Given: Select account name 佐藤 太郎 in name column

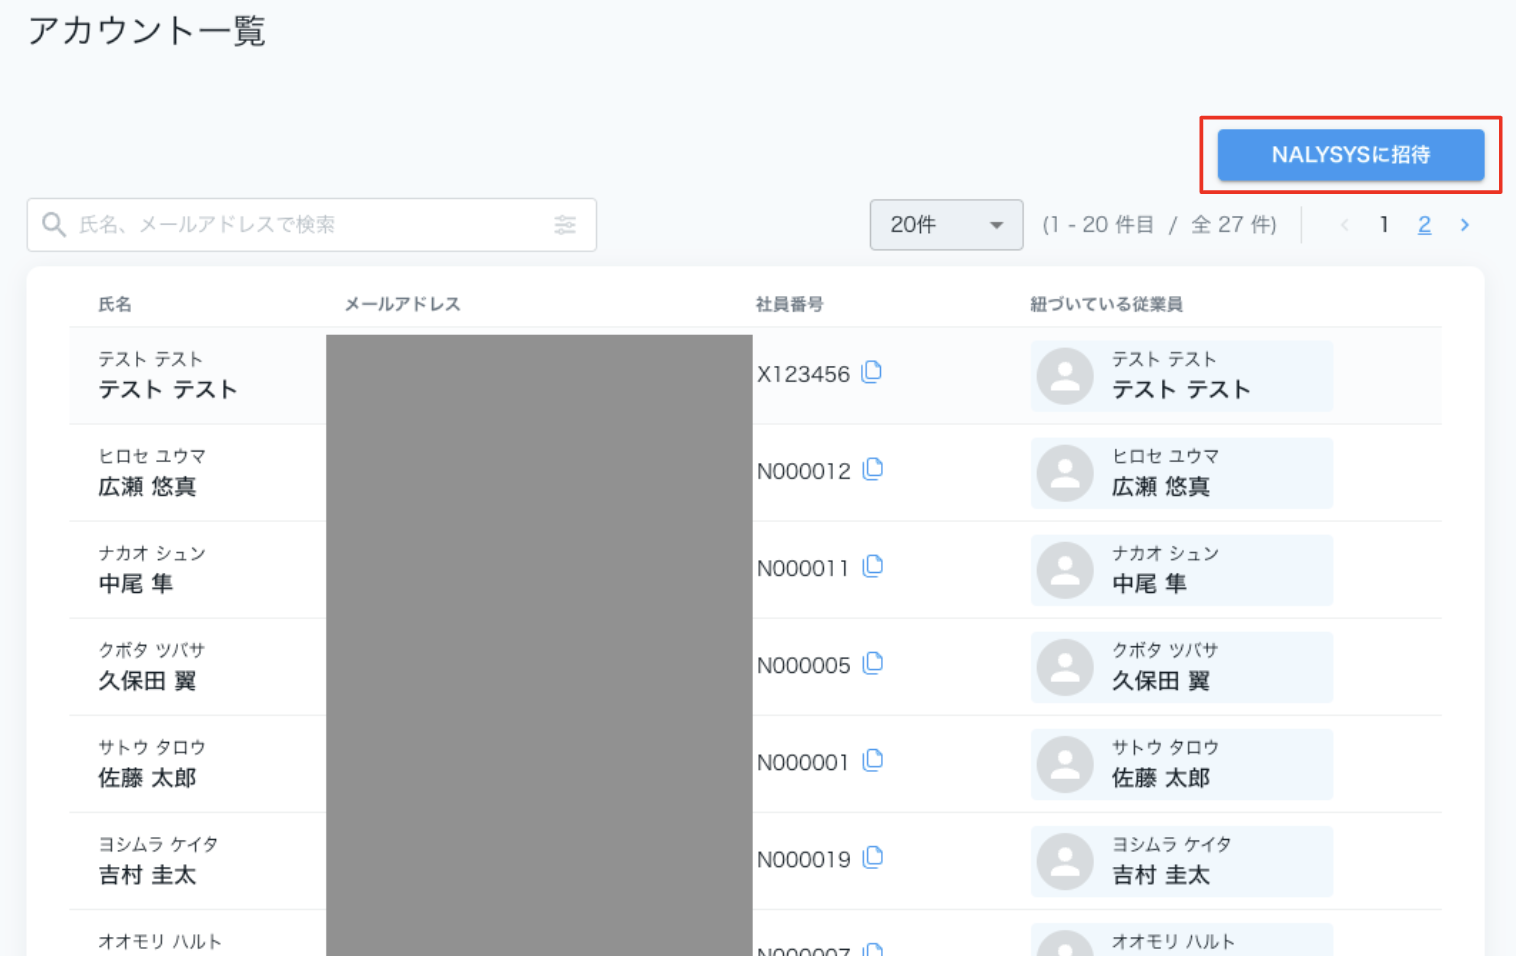Looking at the screenshot, I should point(147,777).
